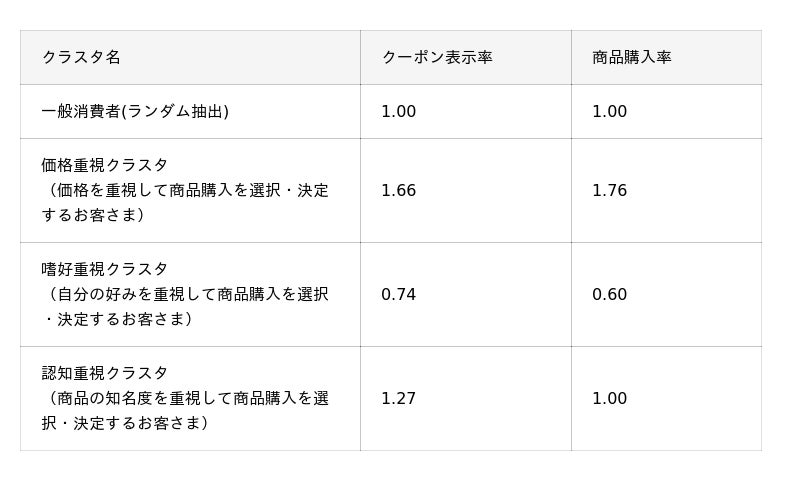Click the 1.76 purchase rate value

(x=609, y=190)
